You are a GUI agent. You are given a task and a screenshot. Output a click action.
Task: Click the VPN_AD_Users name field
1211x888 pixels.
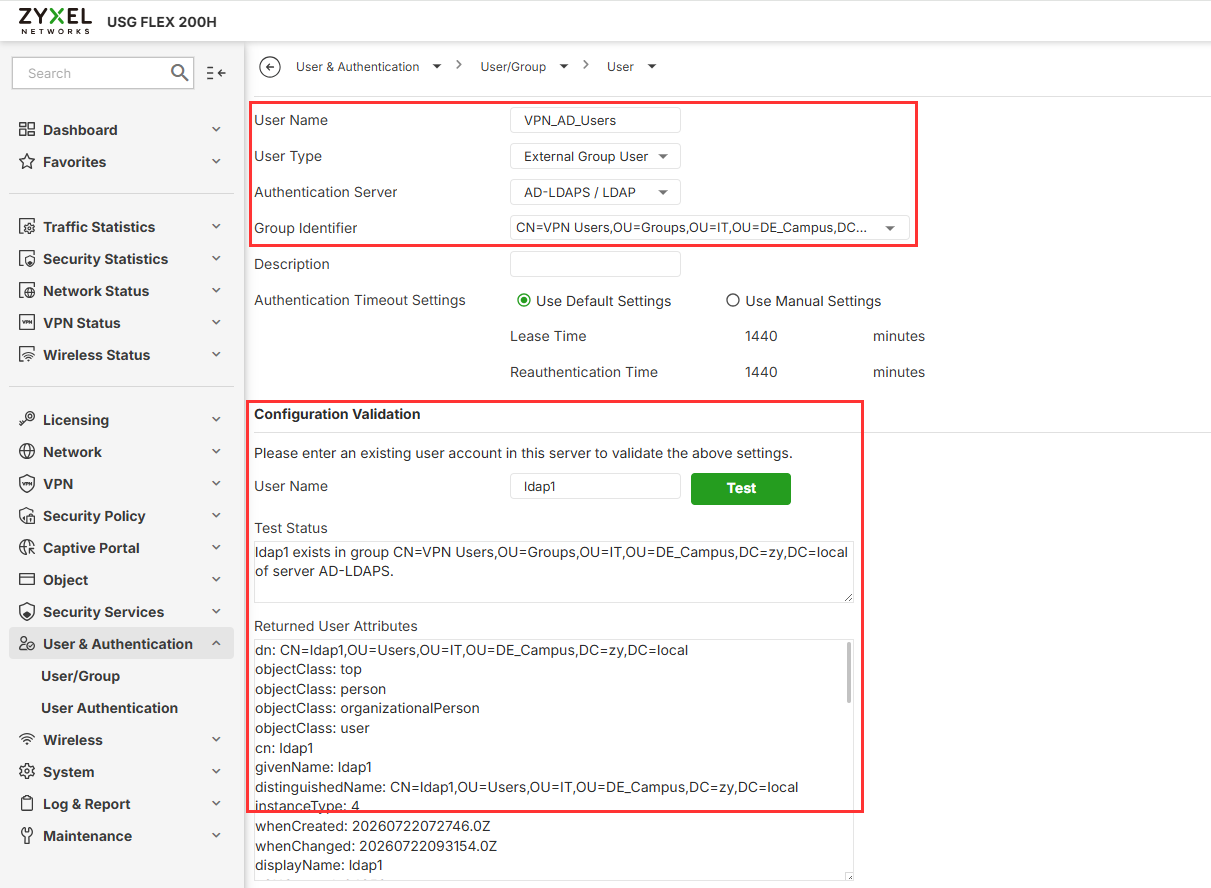tap(595, 120)
